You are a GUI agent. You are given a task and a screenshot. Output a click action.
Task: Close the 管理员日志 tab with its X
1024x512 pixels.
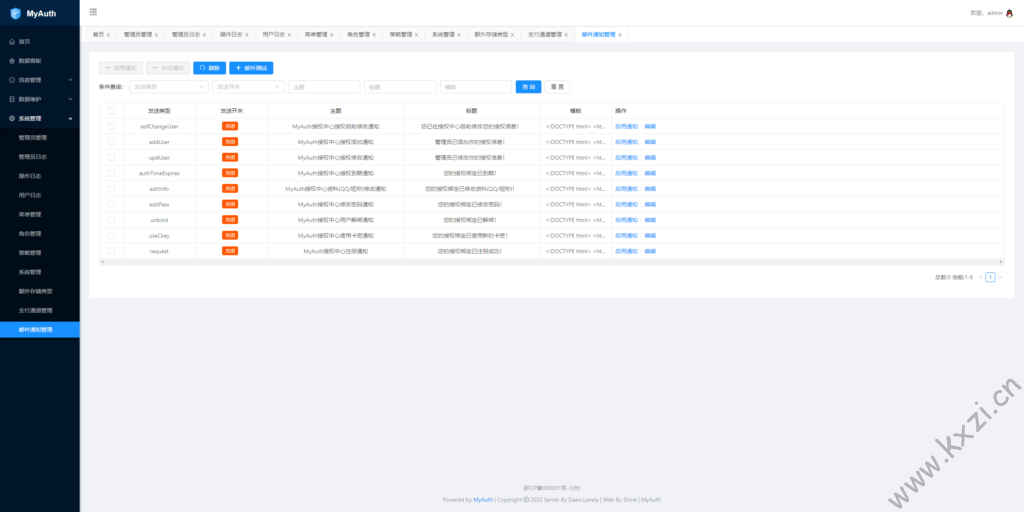click(204, 35)
